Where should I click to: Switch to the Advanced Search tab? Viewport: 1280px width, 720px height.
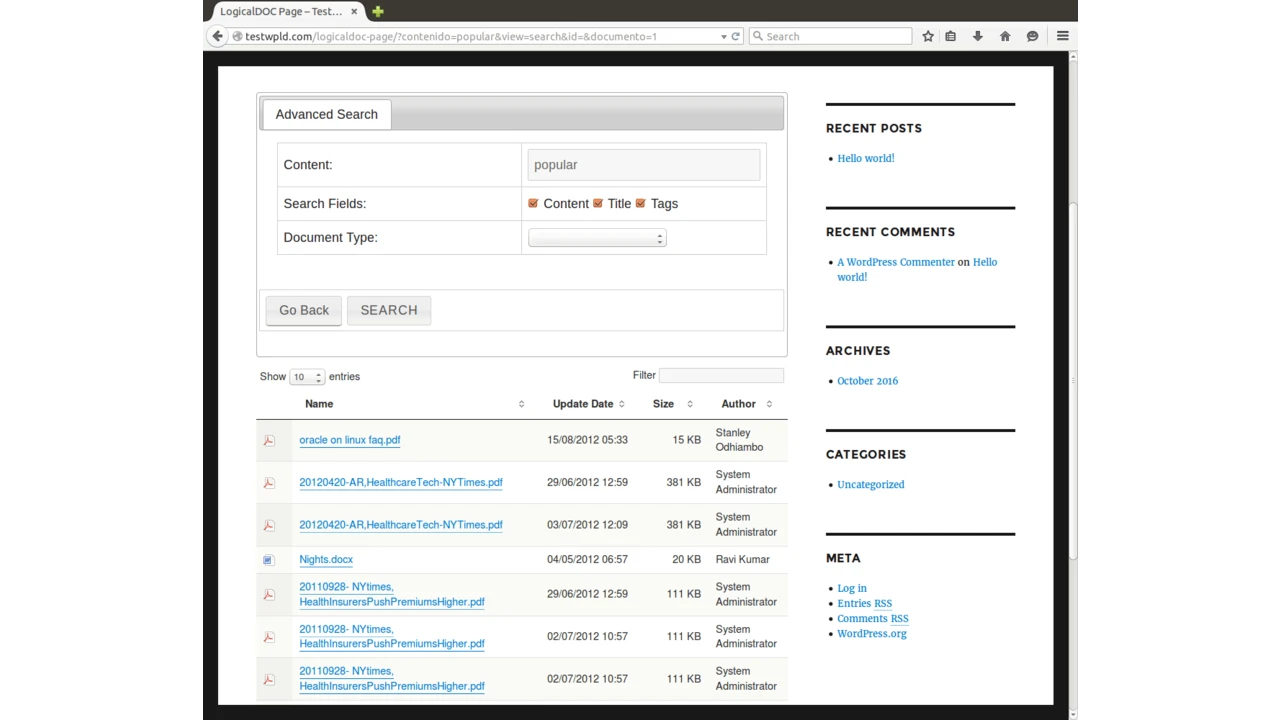tap(326, 114)
